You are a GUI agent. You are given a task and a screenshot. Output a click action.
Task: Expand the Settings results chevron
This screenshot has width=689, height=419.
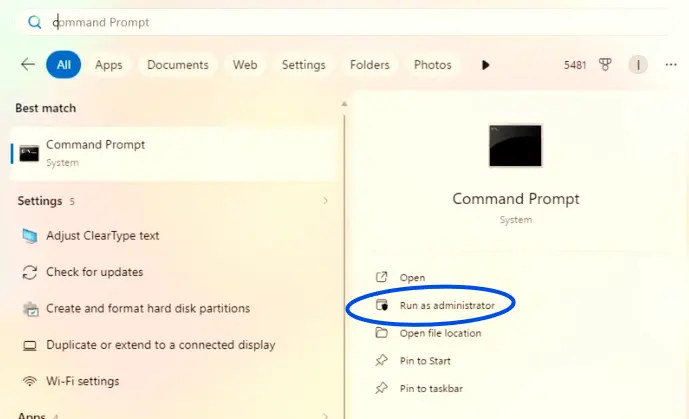(x=325, y=201)
